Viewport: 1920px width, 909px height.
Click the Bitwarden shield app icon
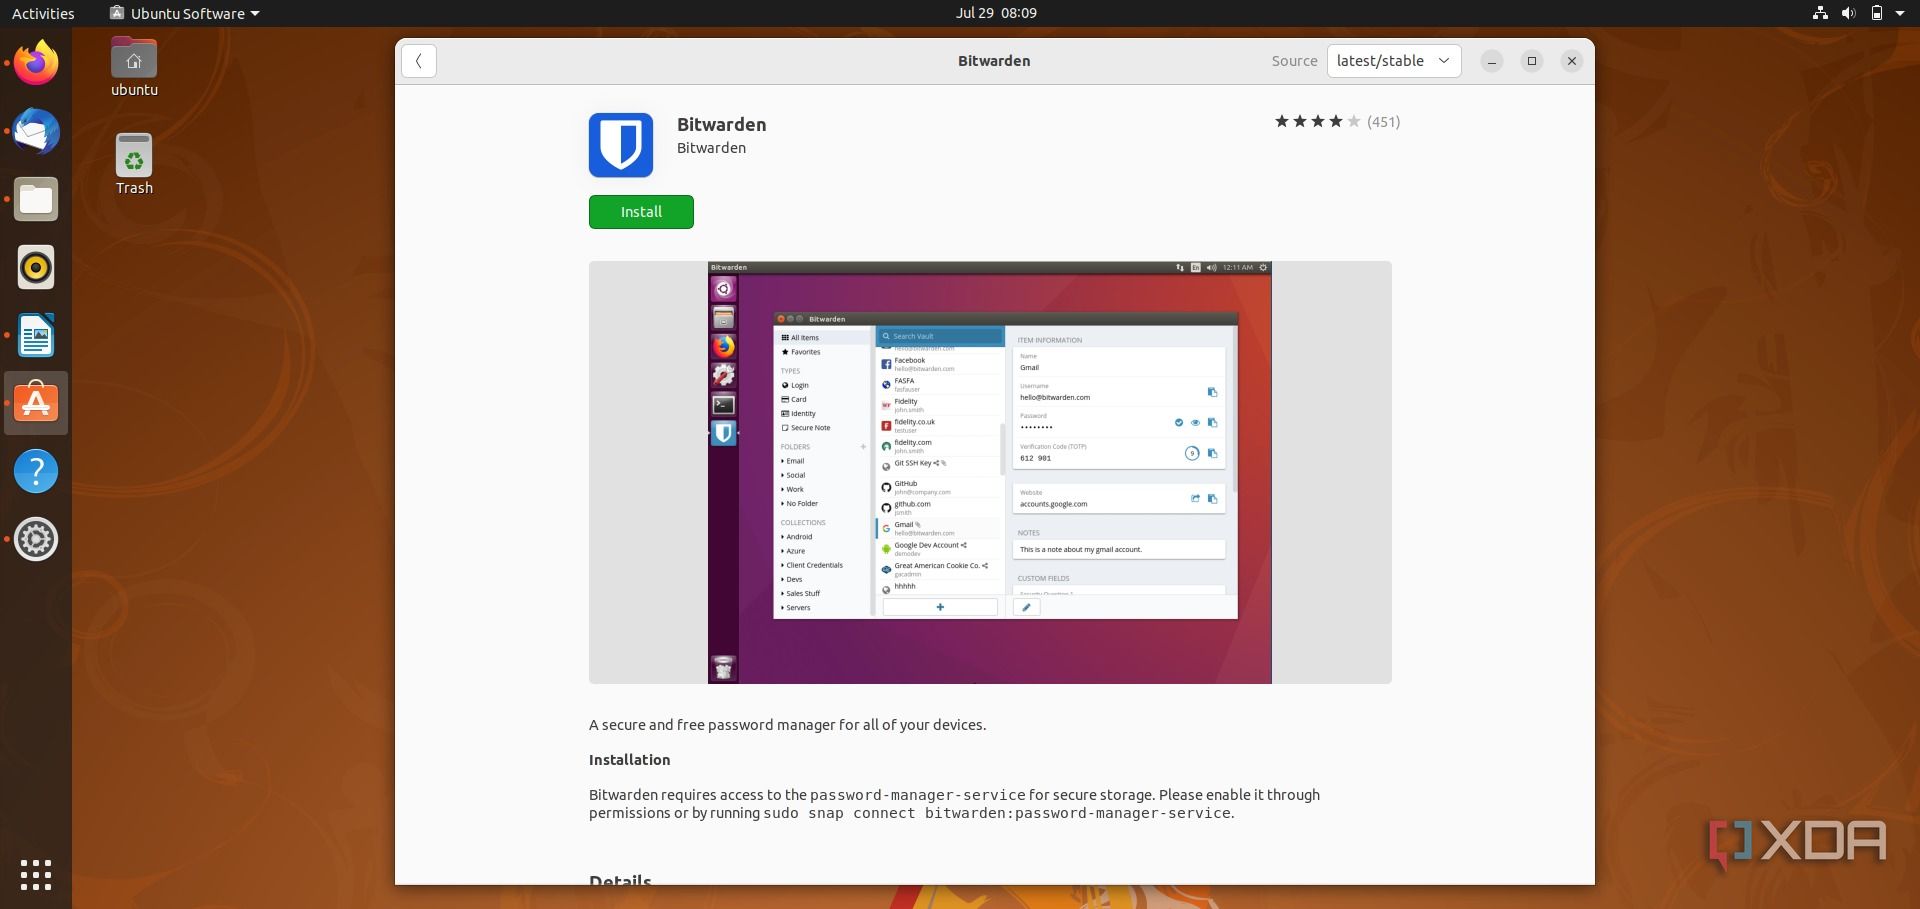coord(621,145)
